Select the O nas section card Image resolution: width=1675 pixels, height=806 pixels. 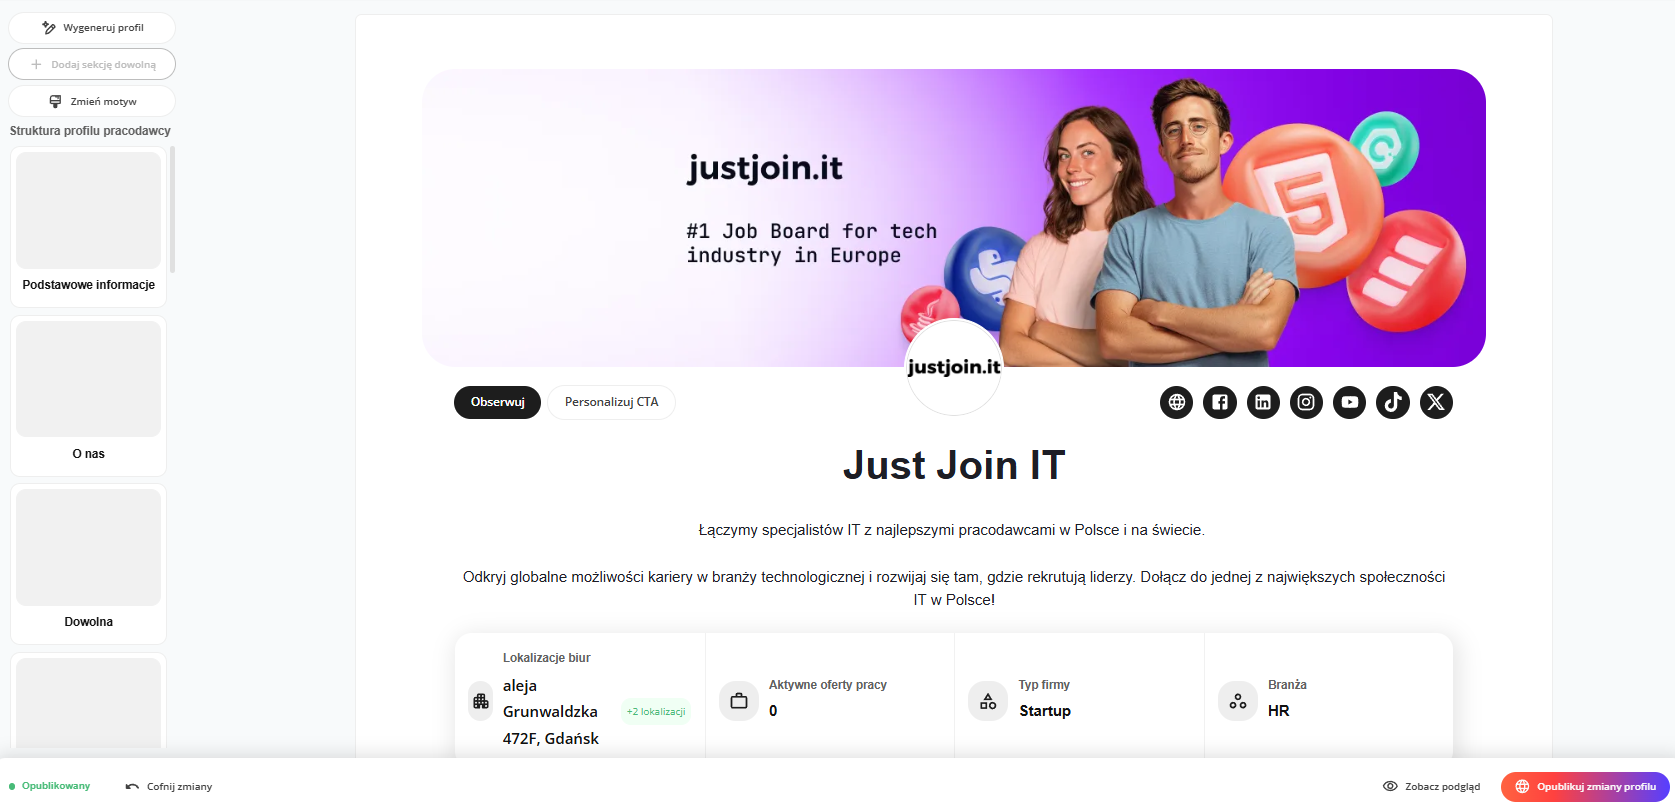(x=89, y=396)
